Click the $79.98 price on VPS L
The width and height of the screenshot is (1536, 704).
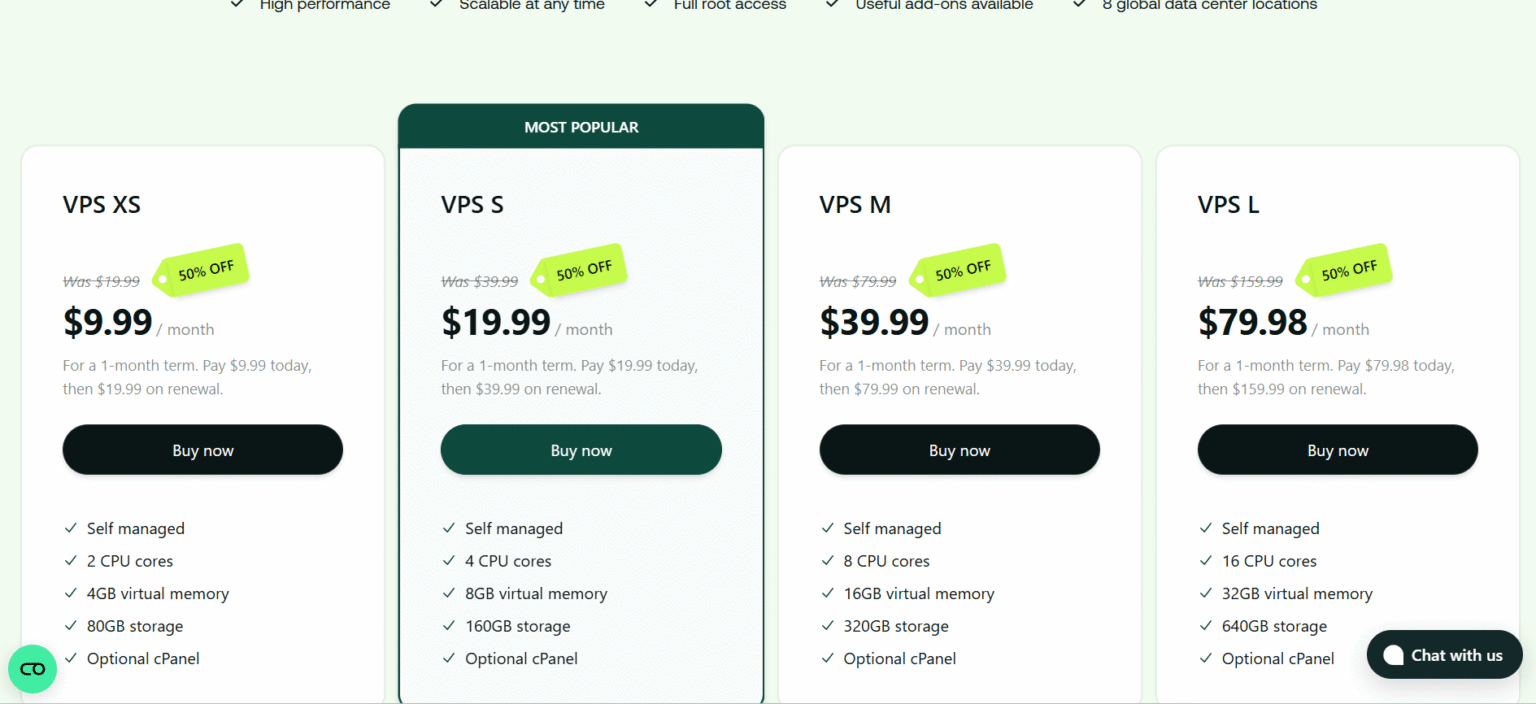(1252, 322)
